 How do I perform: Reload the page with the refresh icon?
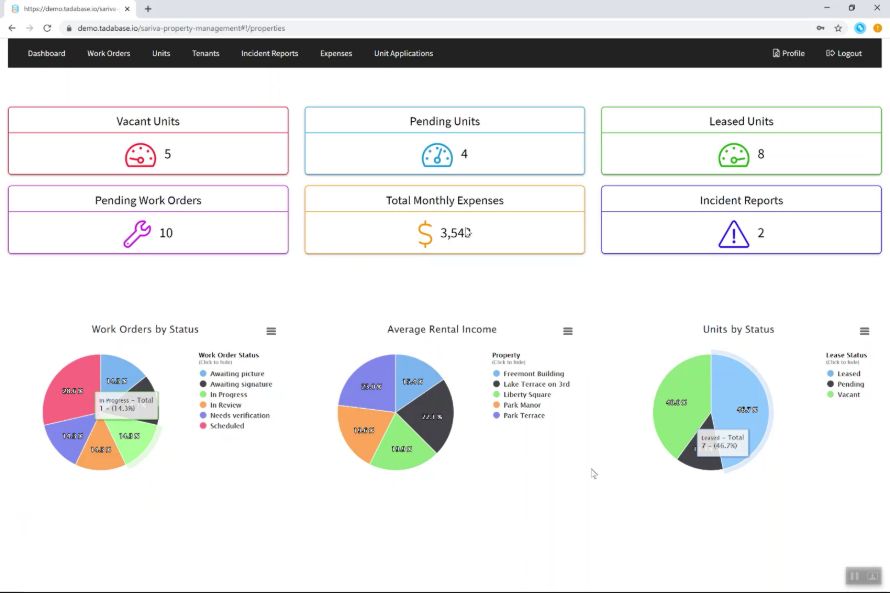tap(47, 28)
